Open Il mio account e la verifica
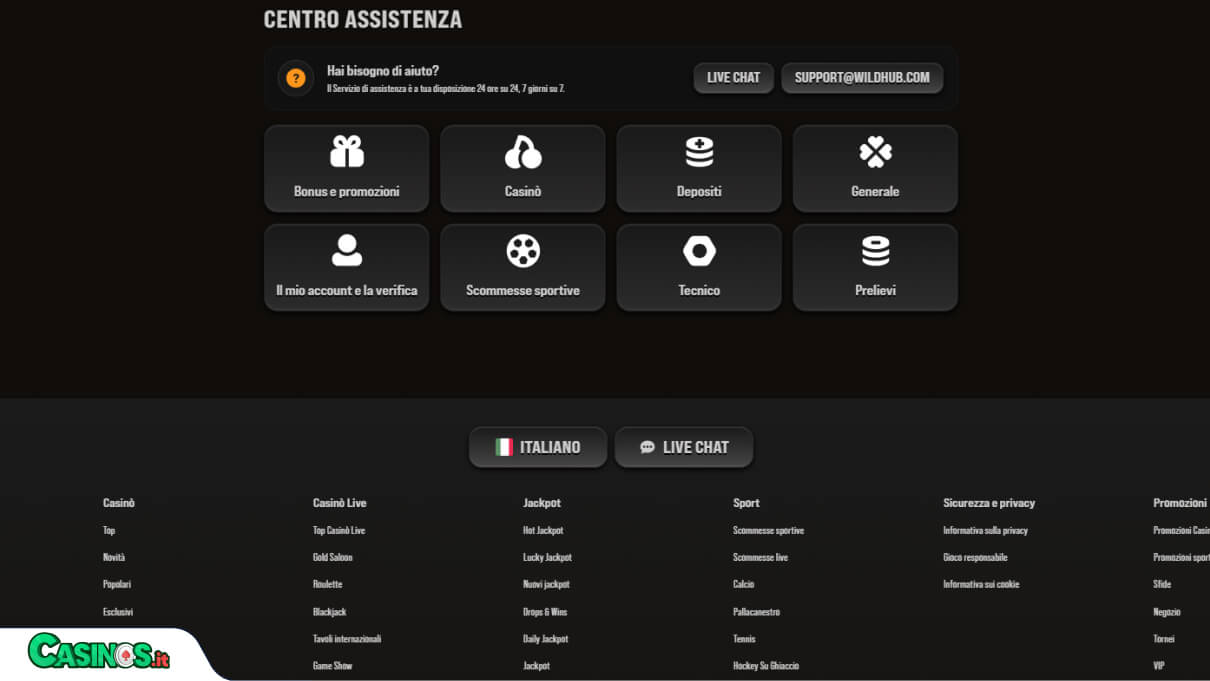The width and height of the screenshot is (1210, 681). point(346,267)
